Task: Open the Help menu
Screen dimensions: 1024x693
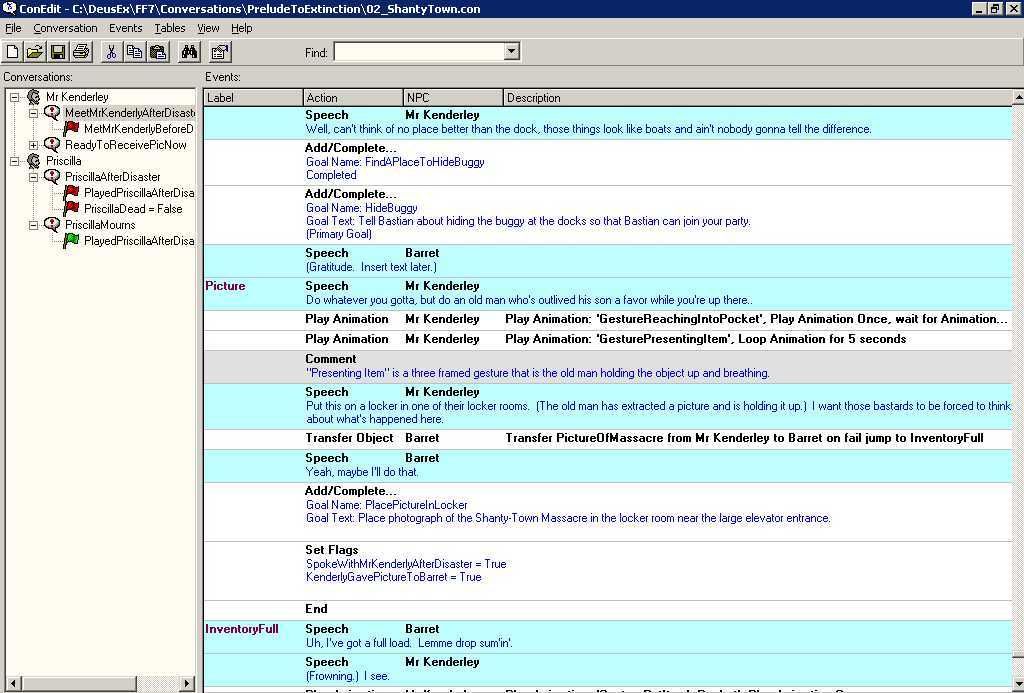Action: (x=242, y=28)
